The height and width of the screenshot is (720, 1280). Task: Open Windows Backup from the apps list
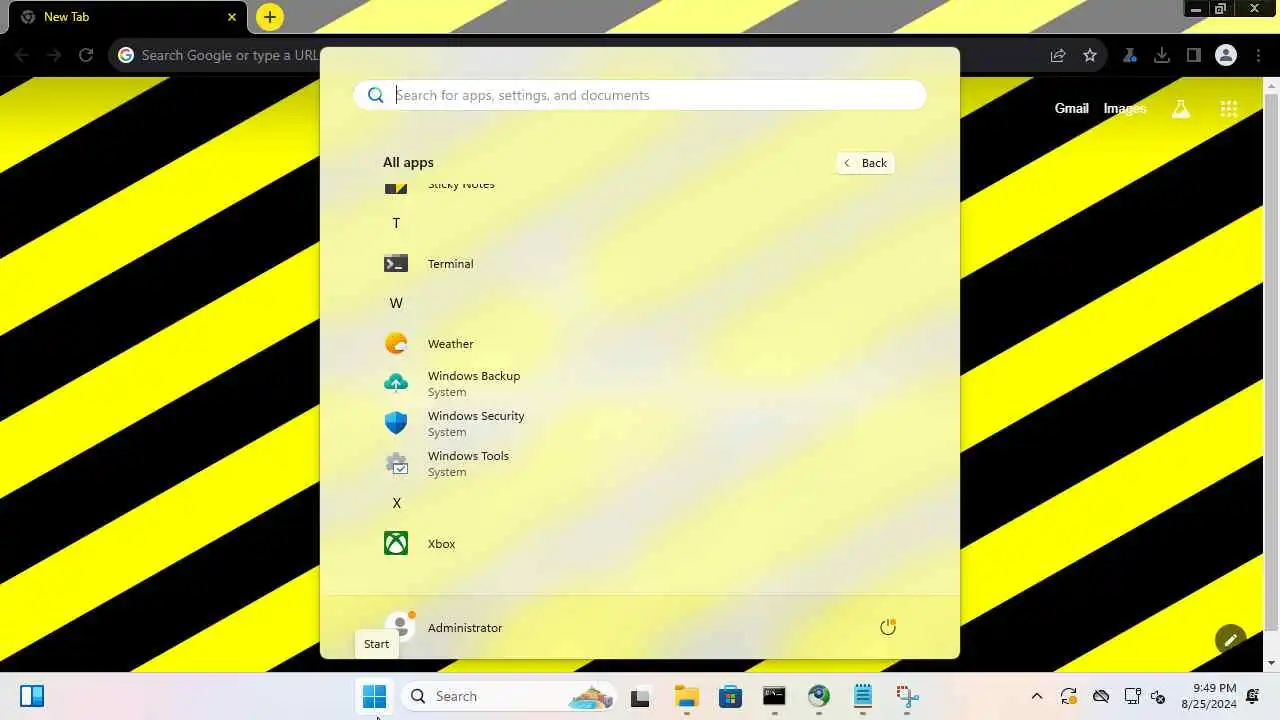(x=640, y=384)
